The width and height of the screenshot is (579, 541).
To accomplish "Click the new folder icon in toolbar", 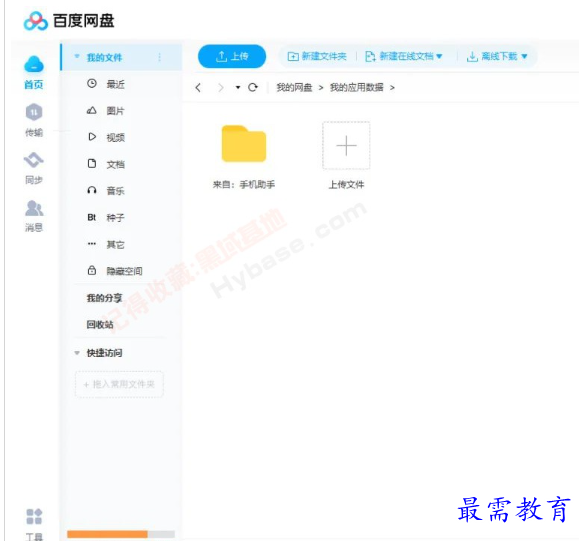I will tap(293, 57).
